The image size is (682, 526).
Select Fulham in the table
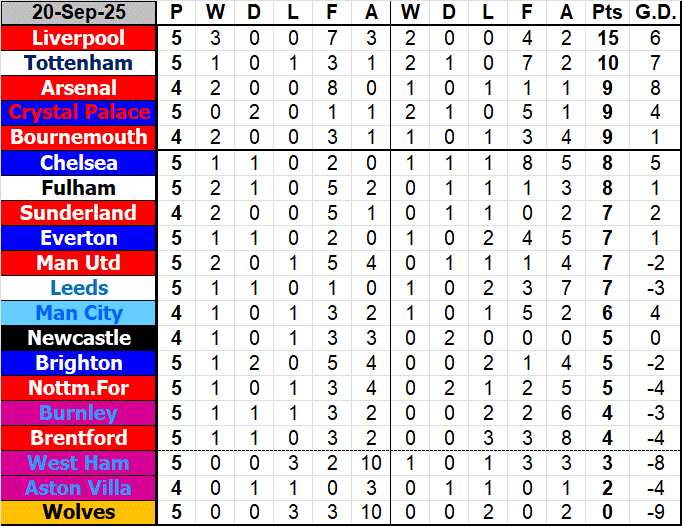pos(79,188)
